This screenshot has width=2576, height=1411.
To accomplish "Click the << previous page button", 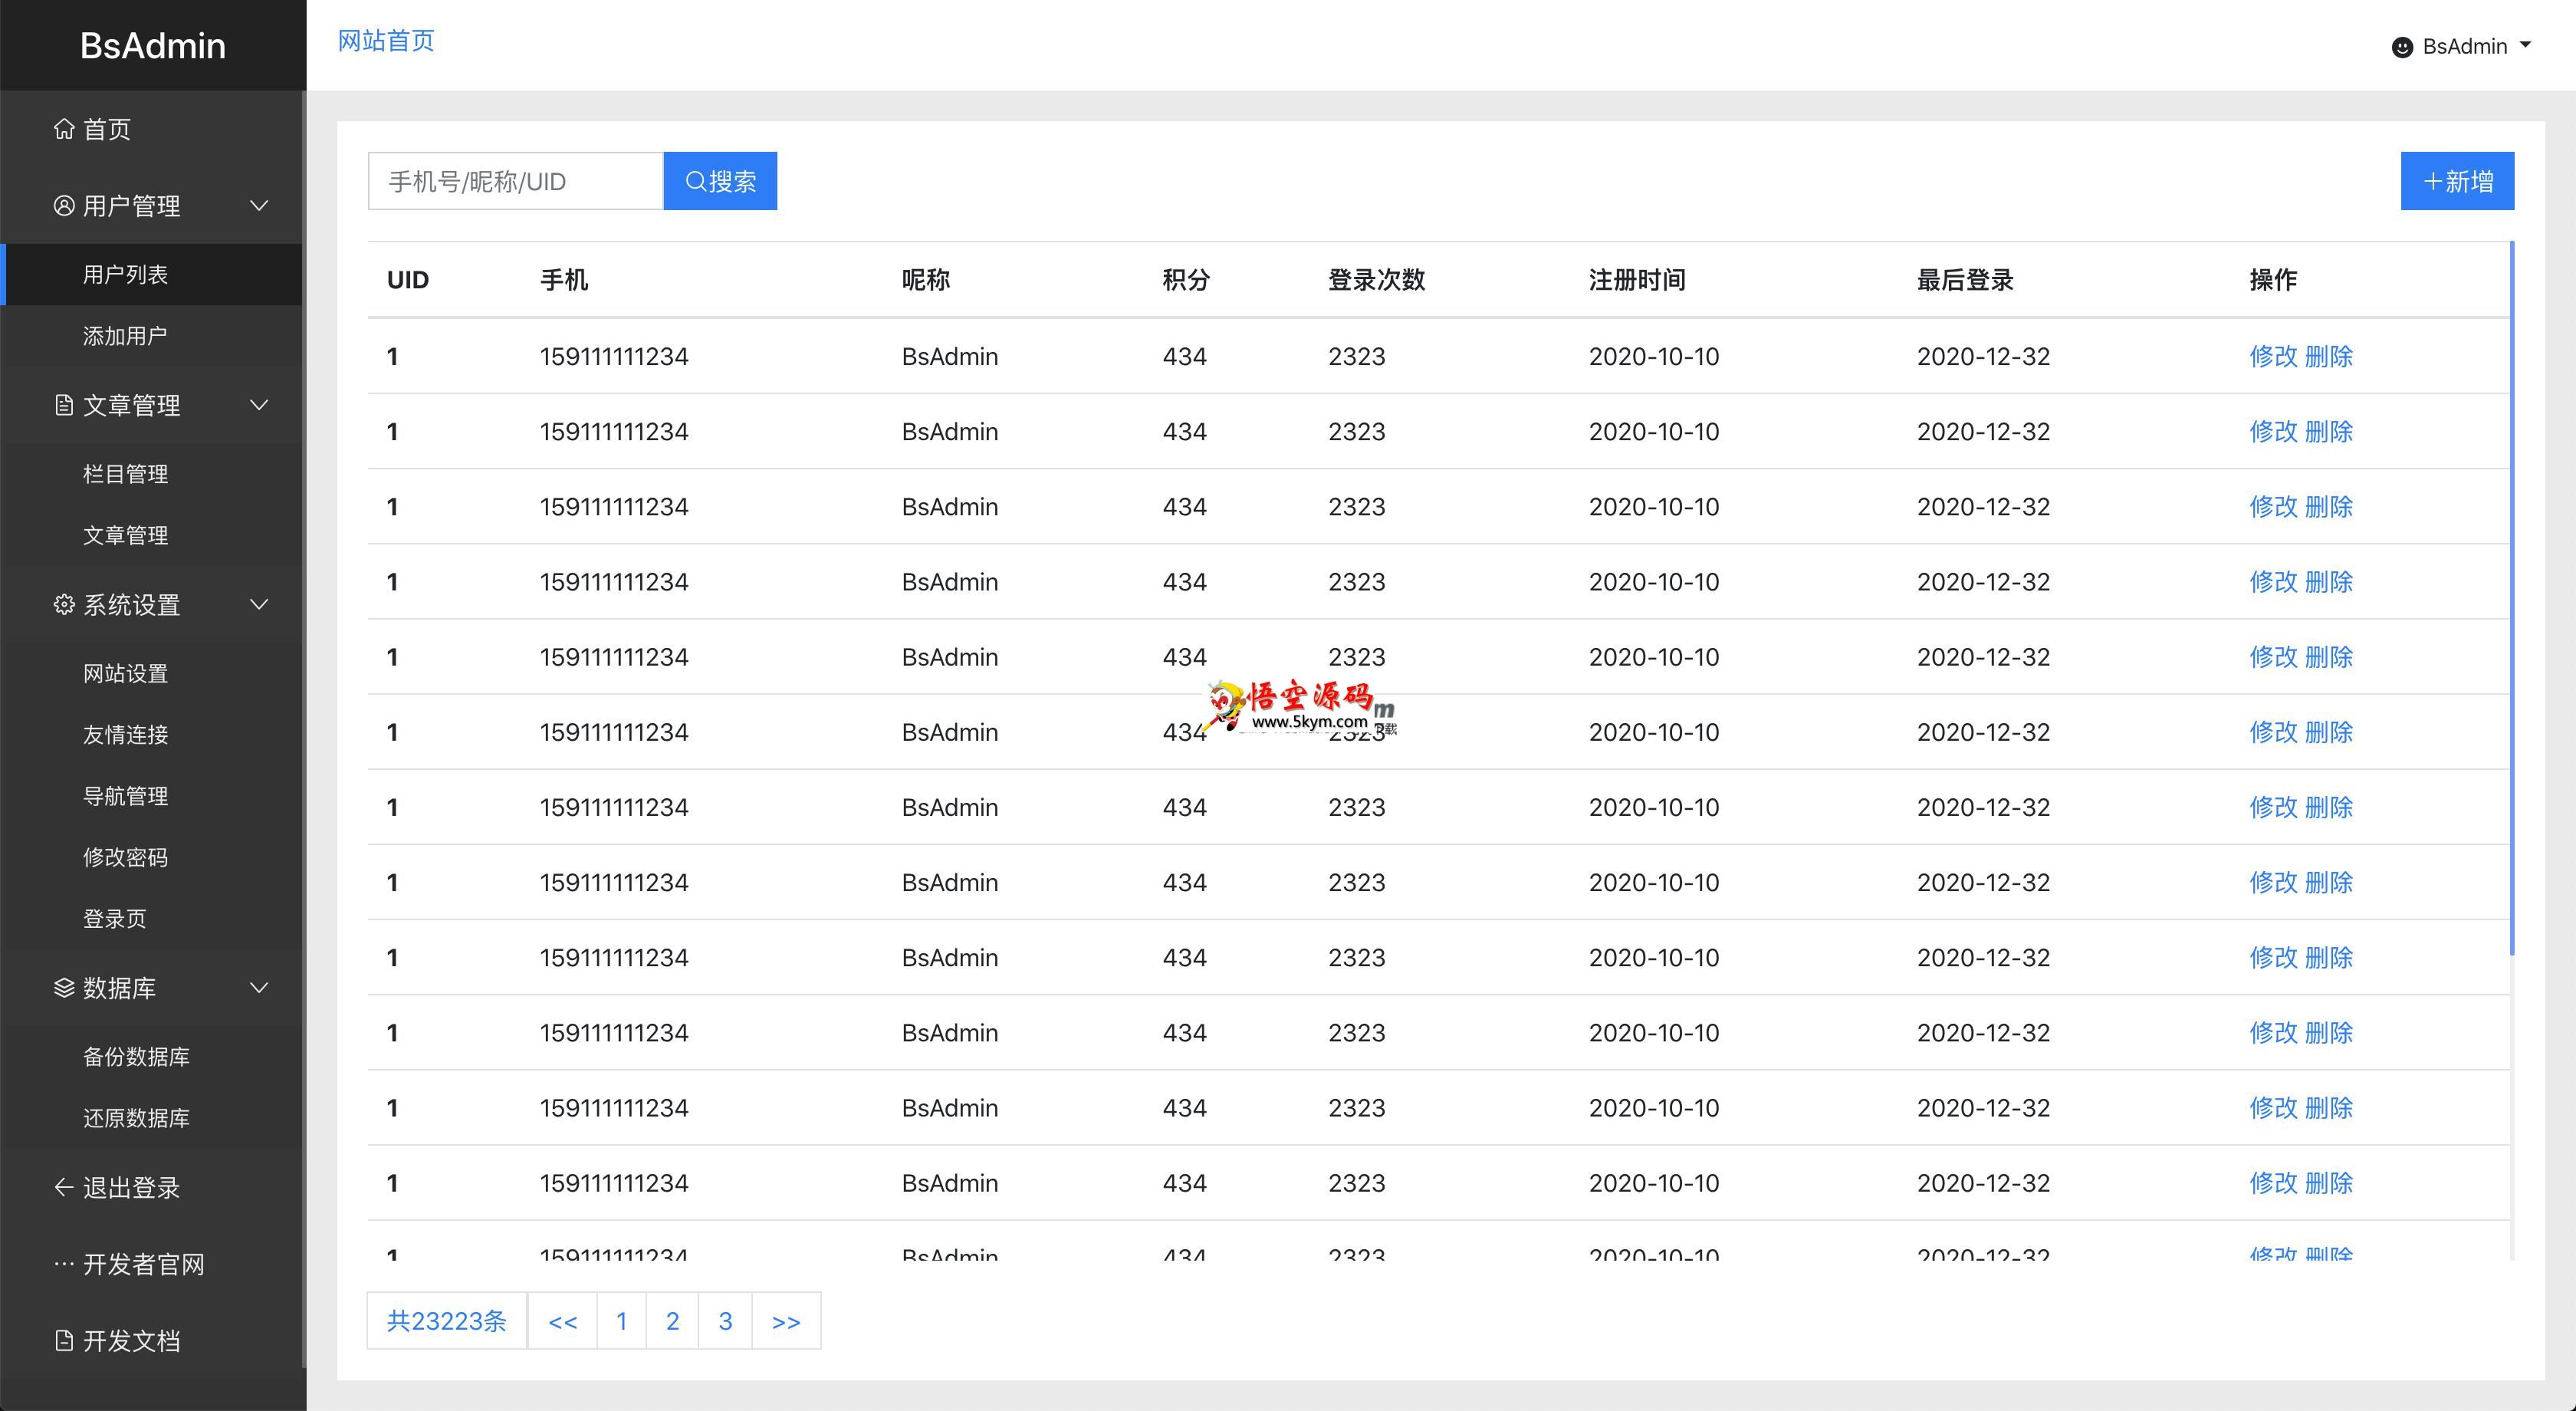I will (563, 1321).
